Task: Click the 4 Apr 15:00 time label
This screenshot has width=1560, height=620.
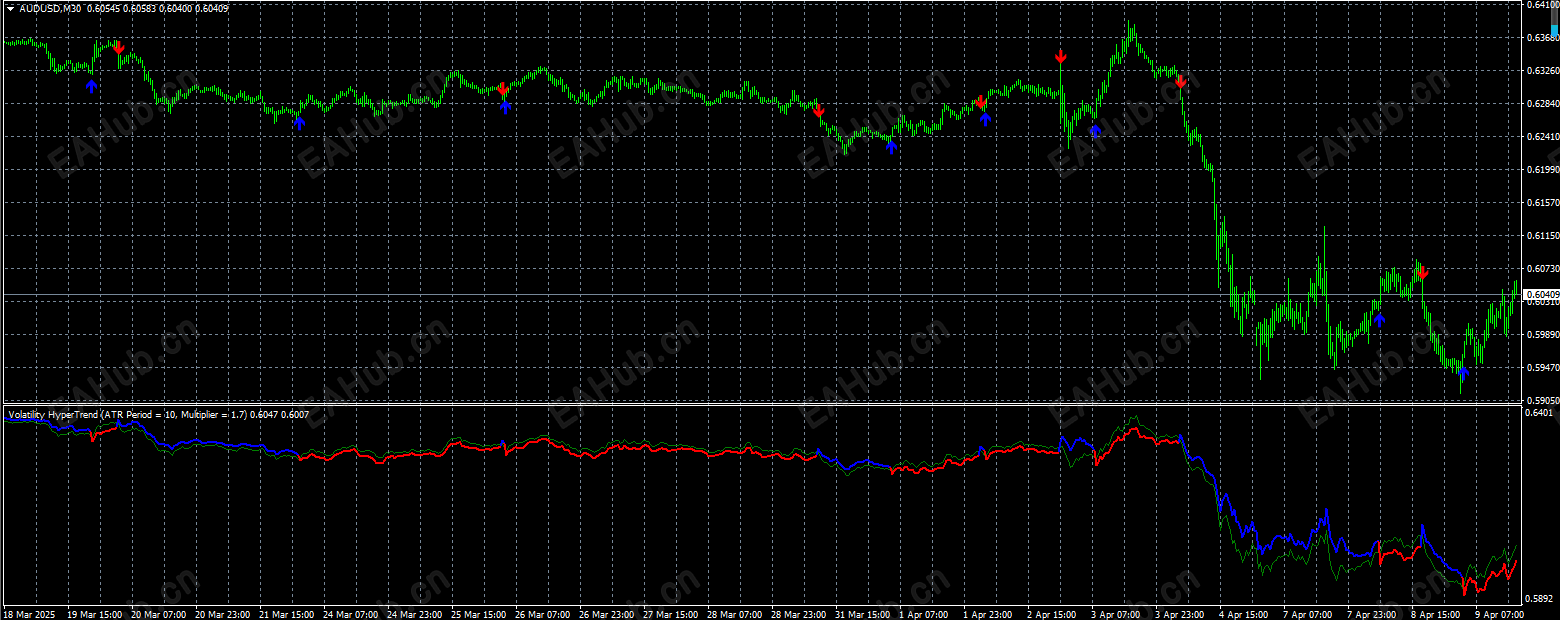Action: tap(1245, 613)
